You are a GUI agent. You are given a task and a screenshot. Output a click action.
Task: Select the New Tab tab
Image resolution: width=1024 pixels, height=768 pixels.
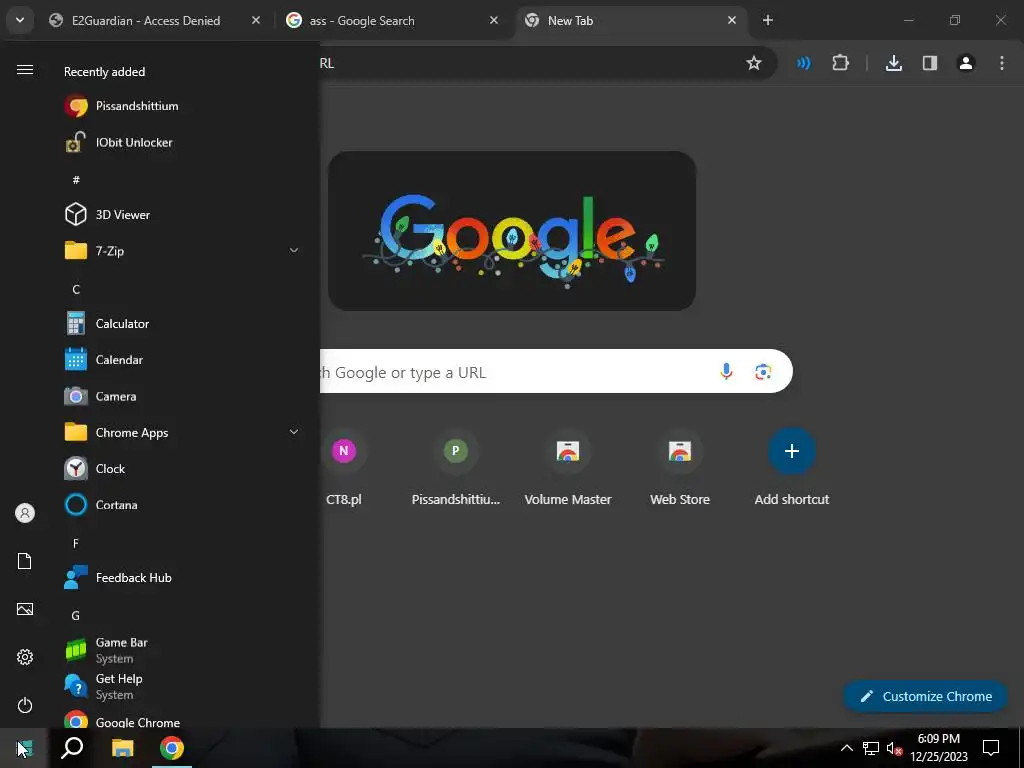click(x=631, y=20)
